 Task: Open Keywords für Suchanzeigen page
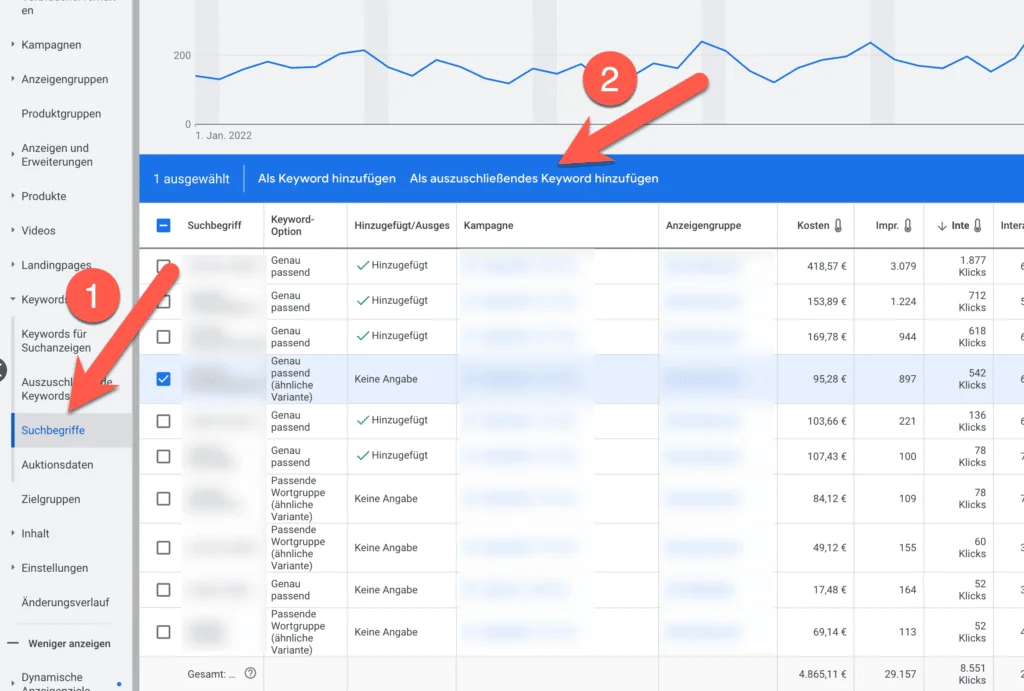pos(56,341)
